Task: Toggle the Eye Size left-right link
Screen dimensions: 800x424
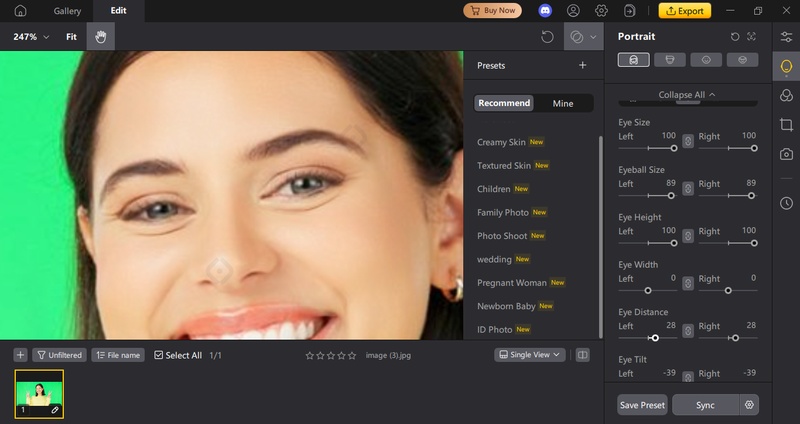Action: click(688, 147)
